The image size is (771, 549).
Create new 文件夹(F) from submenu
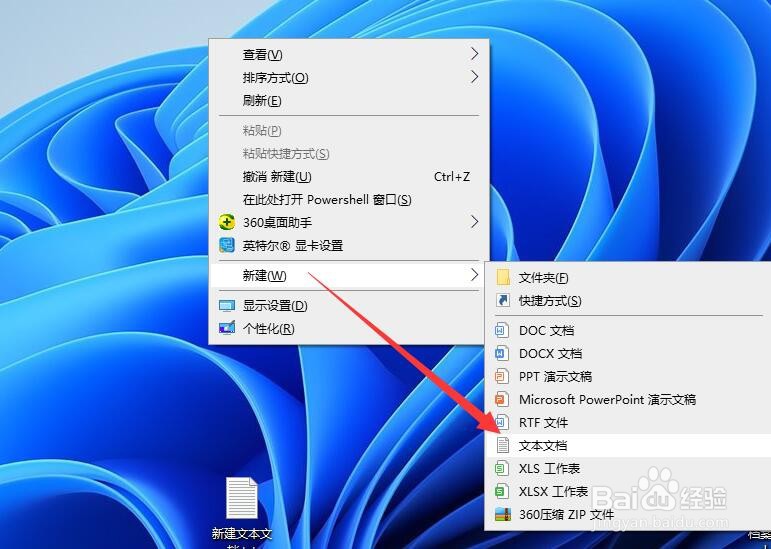click(628, 278)
